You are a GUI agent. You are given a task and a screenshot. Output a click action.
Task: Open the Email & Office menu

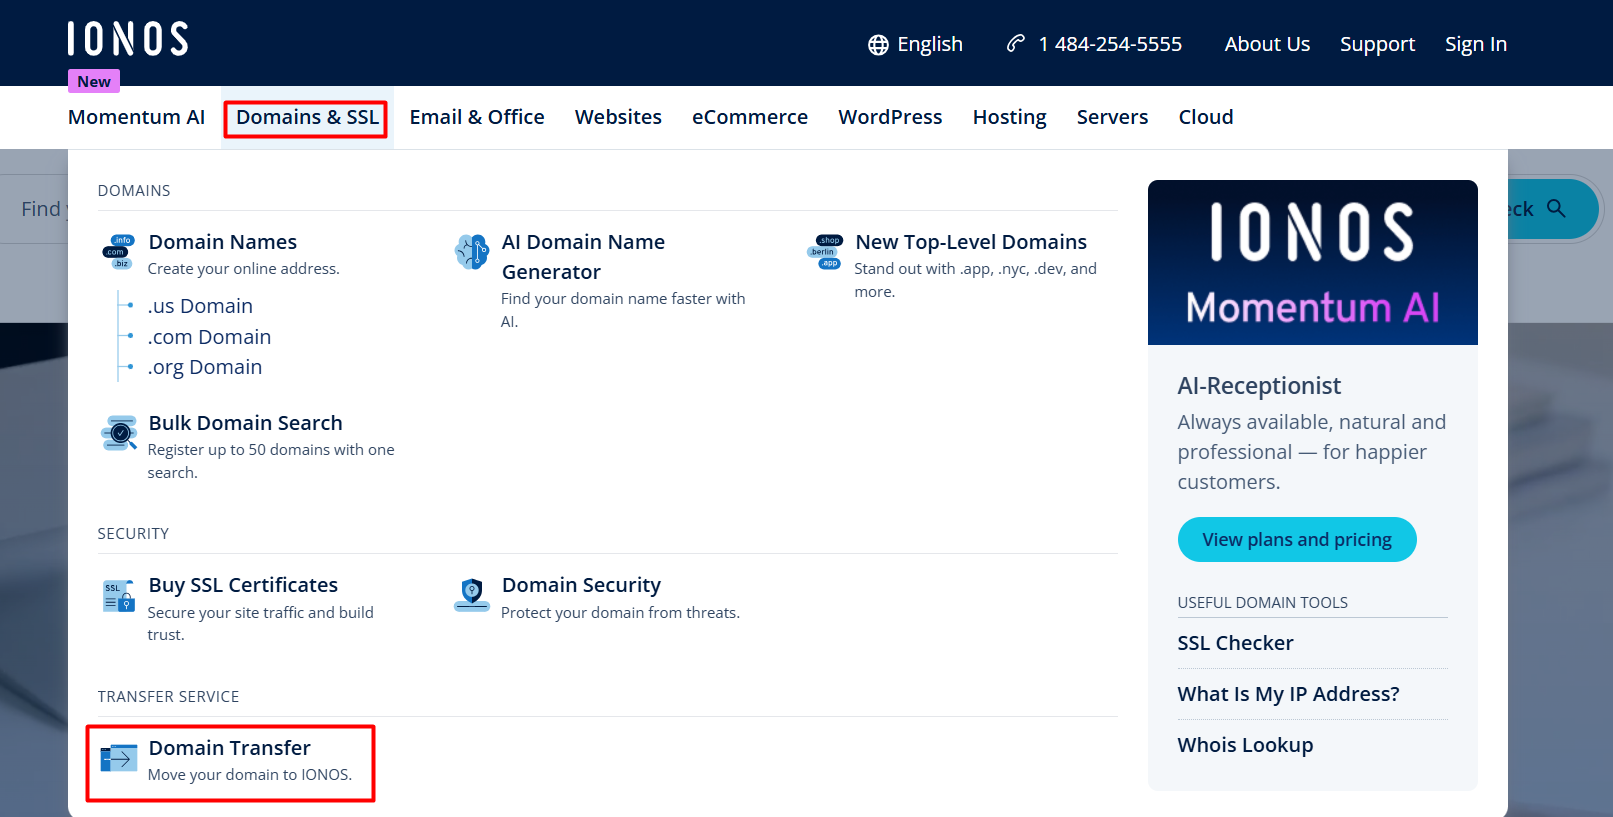(x=477, y=117)
